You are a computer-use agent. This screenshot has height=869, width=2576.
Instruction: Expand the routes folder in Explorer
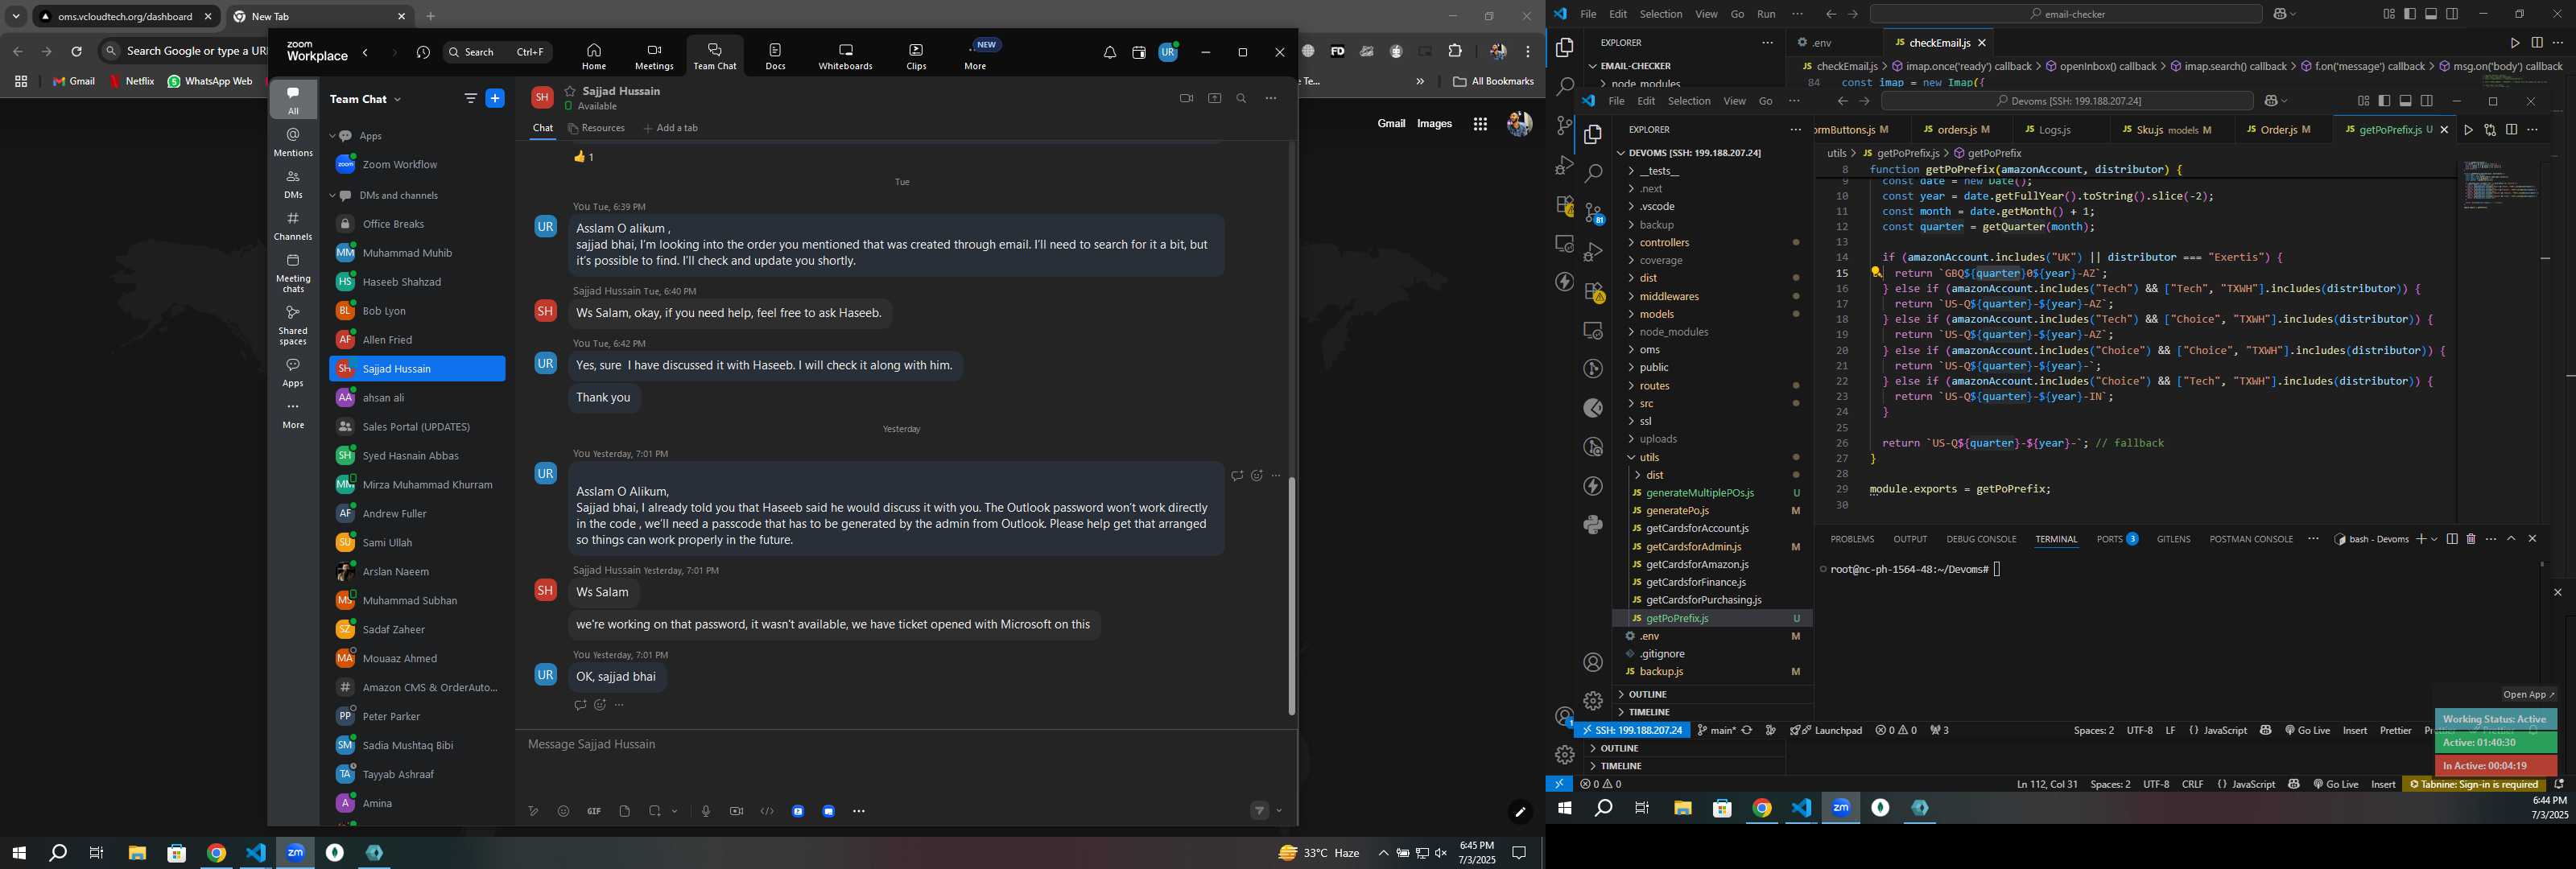point(1654,386)
